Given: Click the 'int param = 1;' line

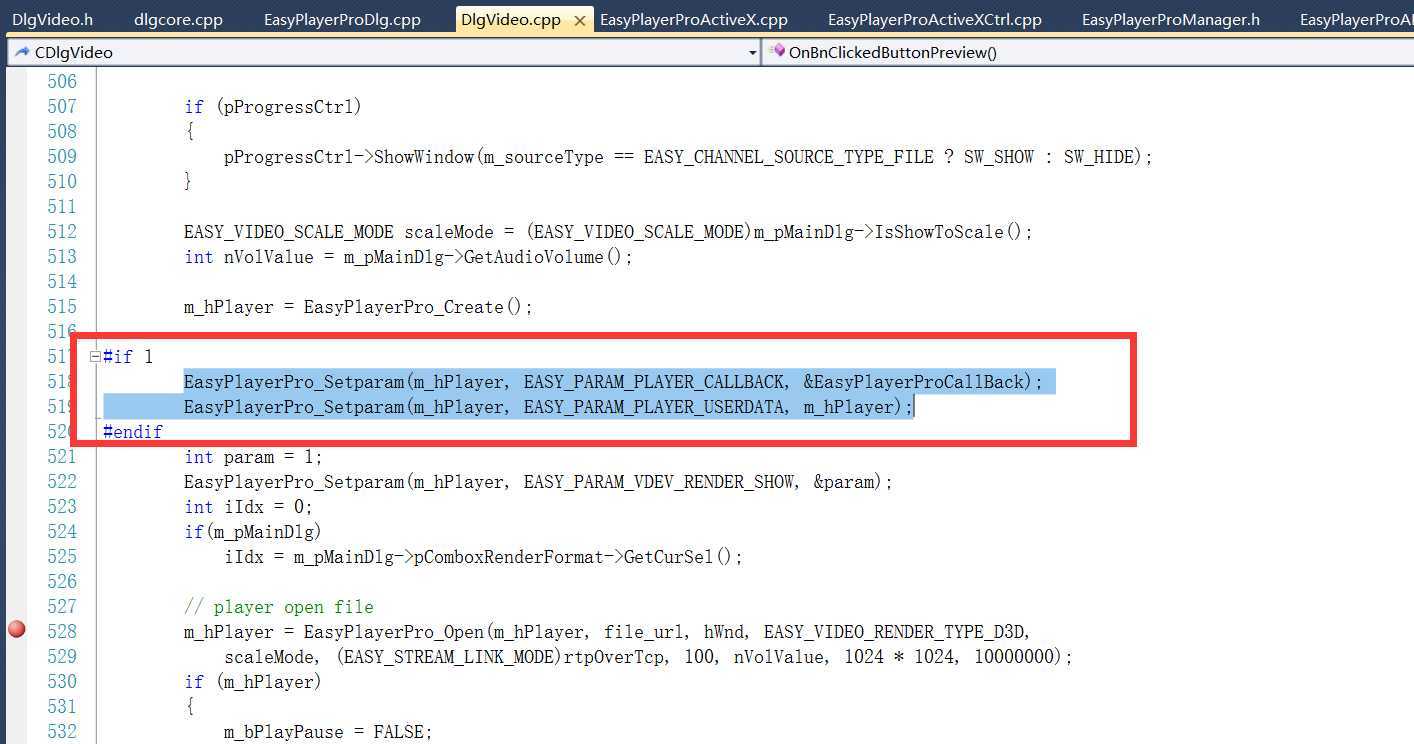Looking at the screenshot, I should (254, 457).
